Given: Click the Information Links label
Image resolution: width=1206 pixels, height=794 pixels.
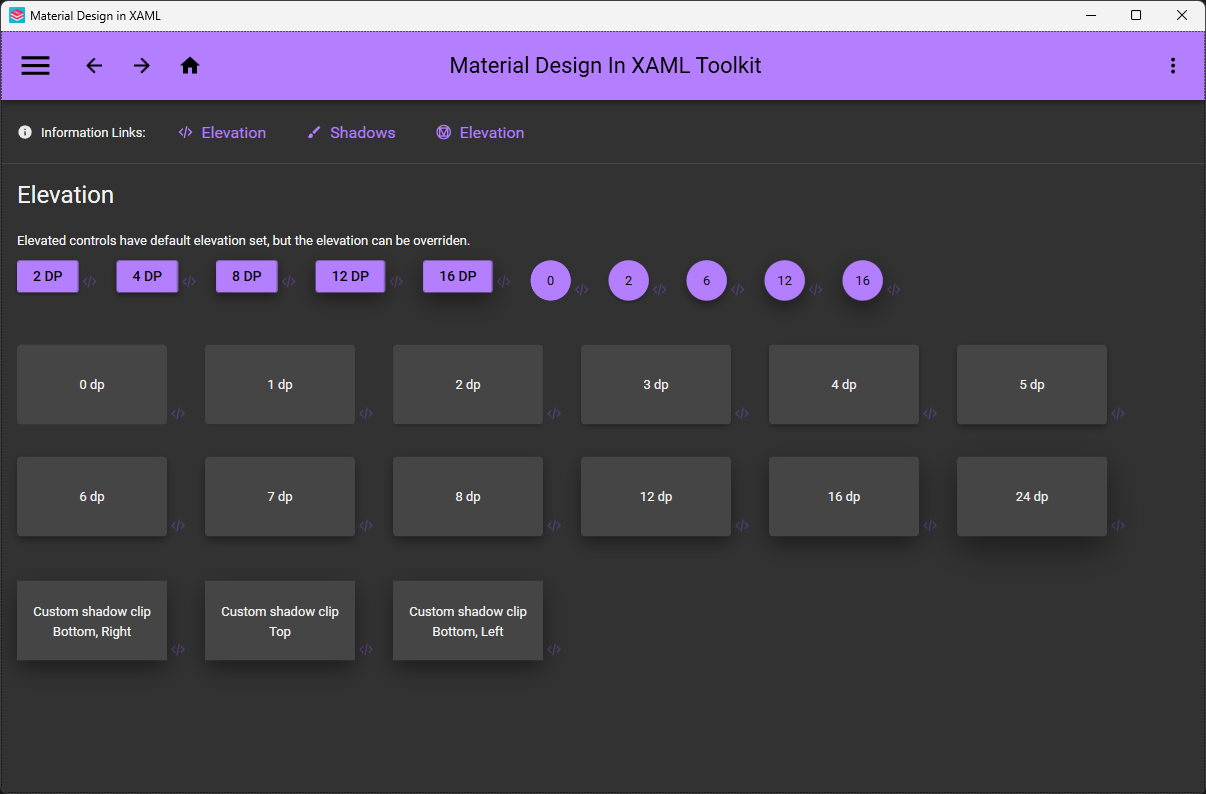Looking at the screenshot, I should click(x=93, y=133).
